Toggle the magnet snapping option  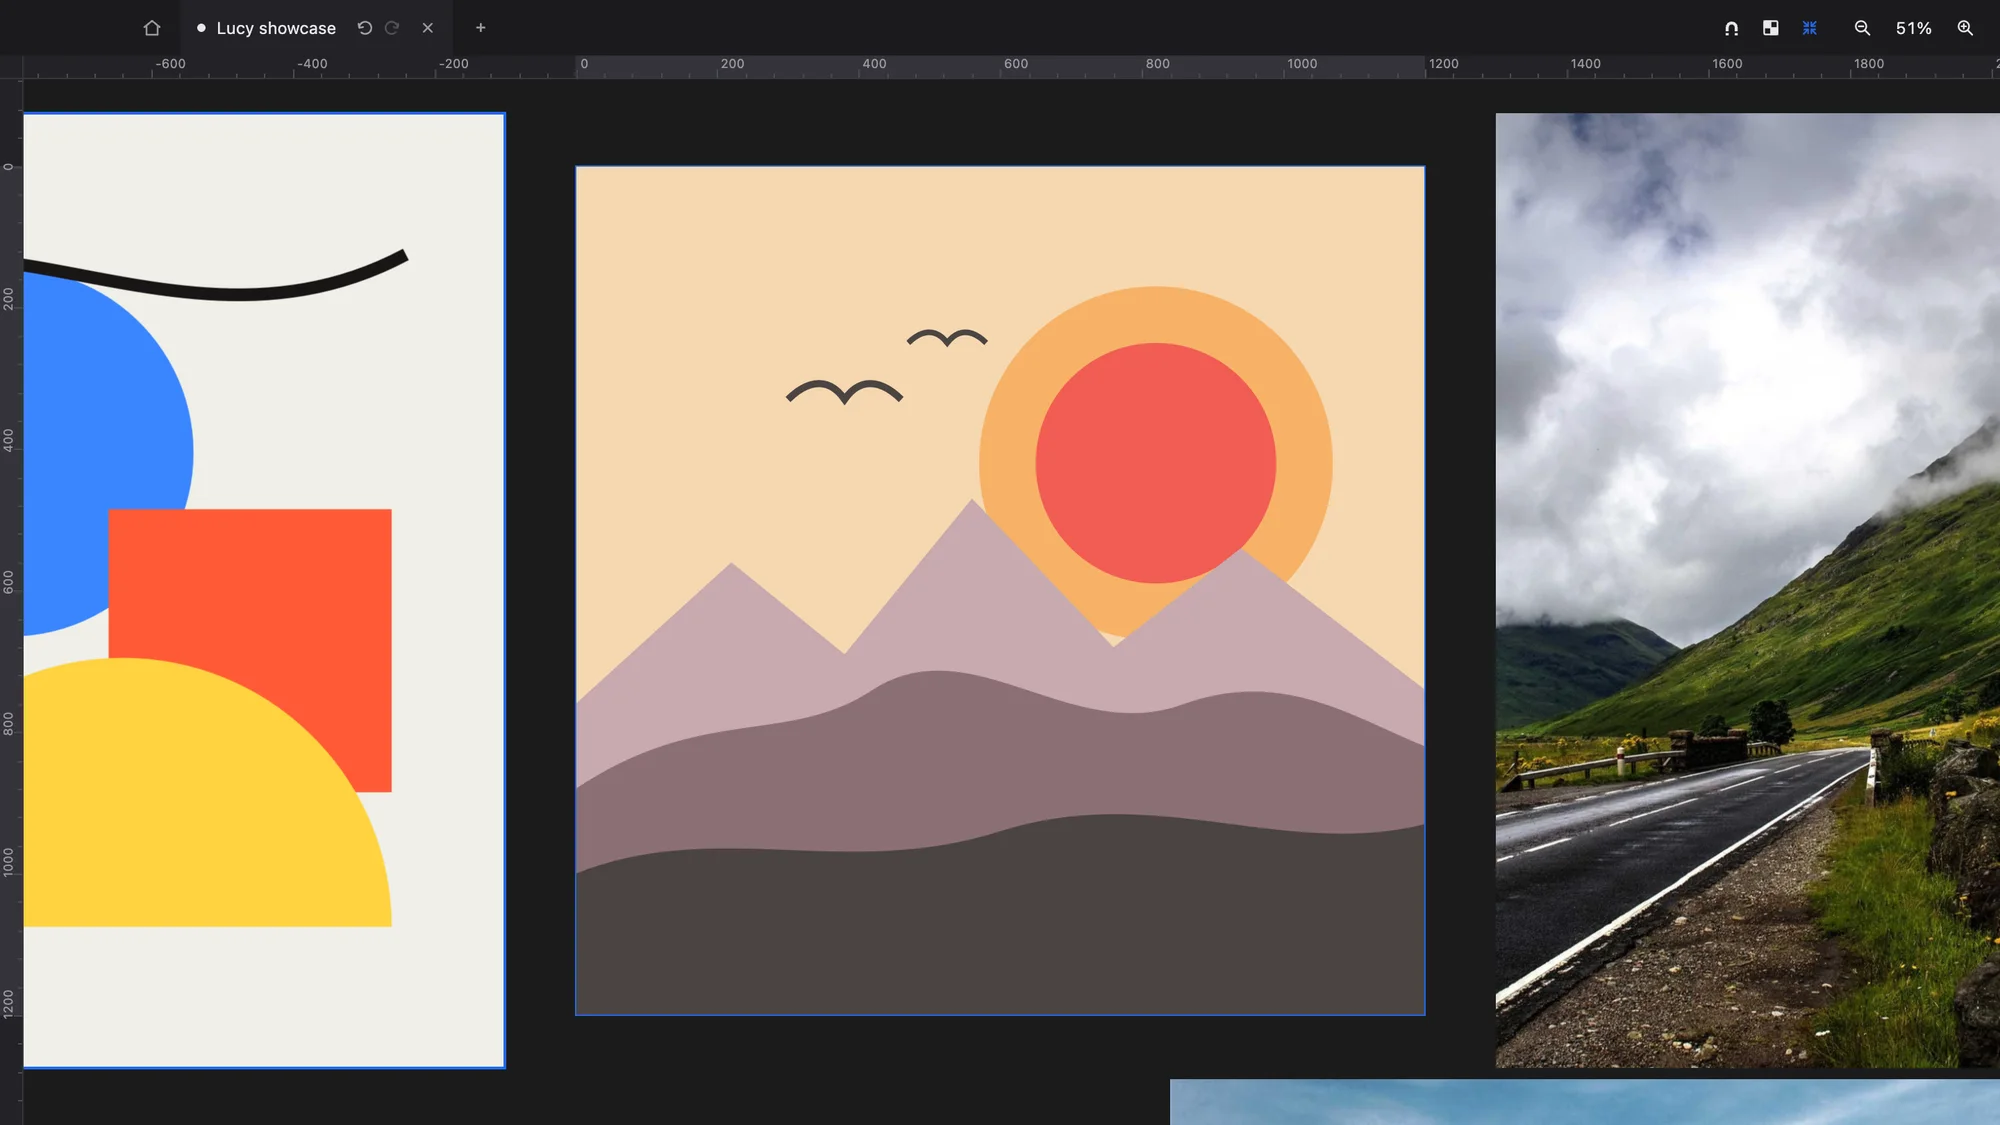point(1731,28)
